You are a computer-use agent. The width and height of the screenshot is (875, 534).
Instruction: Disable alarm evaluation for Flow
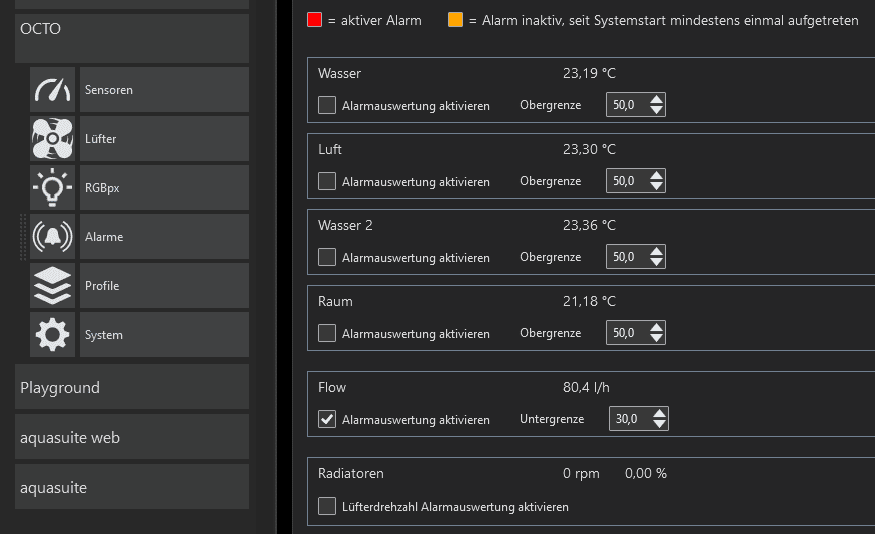pyautogui.click(x=327, y=419)
